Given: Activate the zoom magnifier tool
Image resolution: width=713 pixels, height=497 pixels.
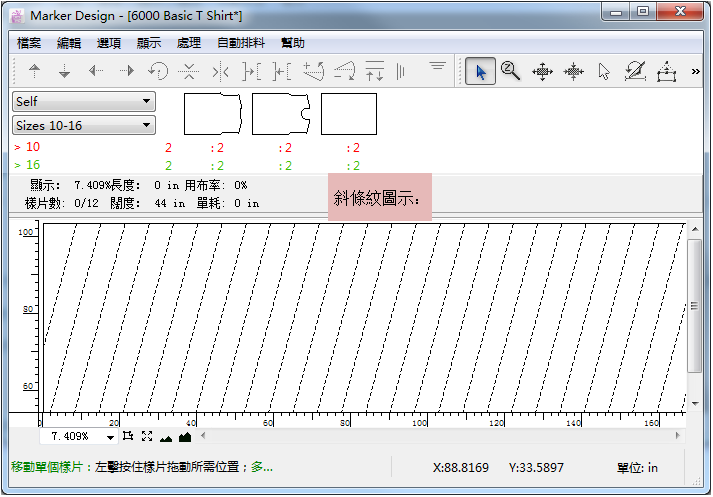Looking at the screenshot, I should click(510, 72).
